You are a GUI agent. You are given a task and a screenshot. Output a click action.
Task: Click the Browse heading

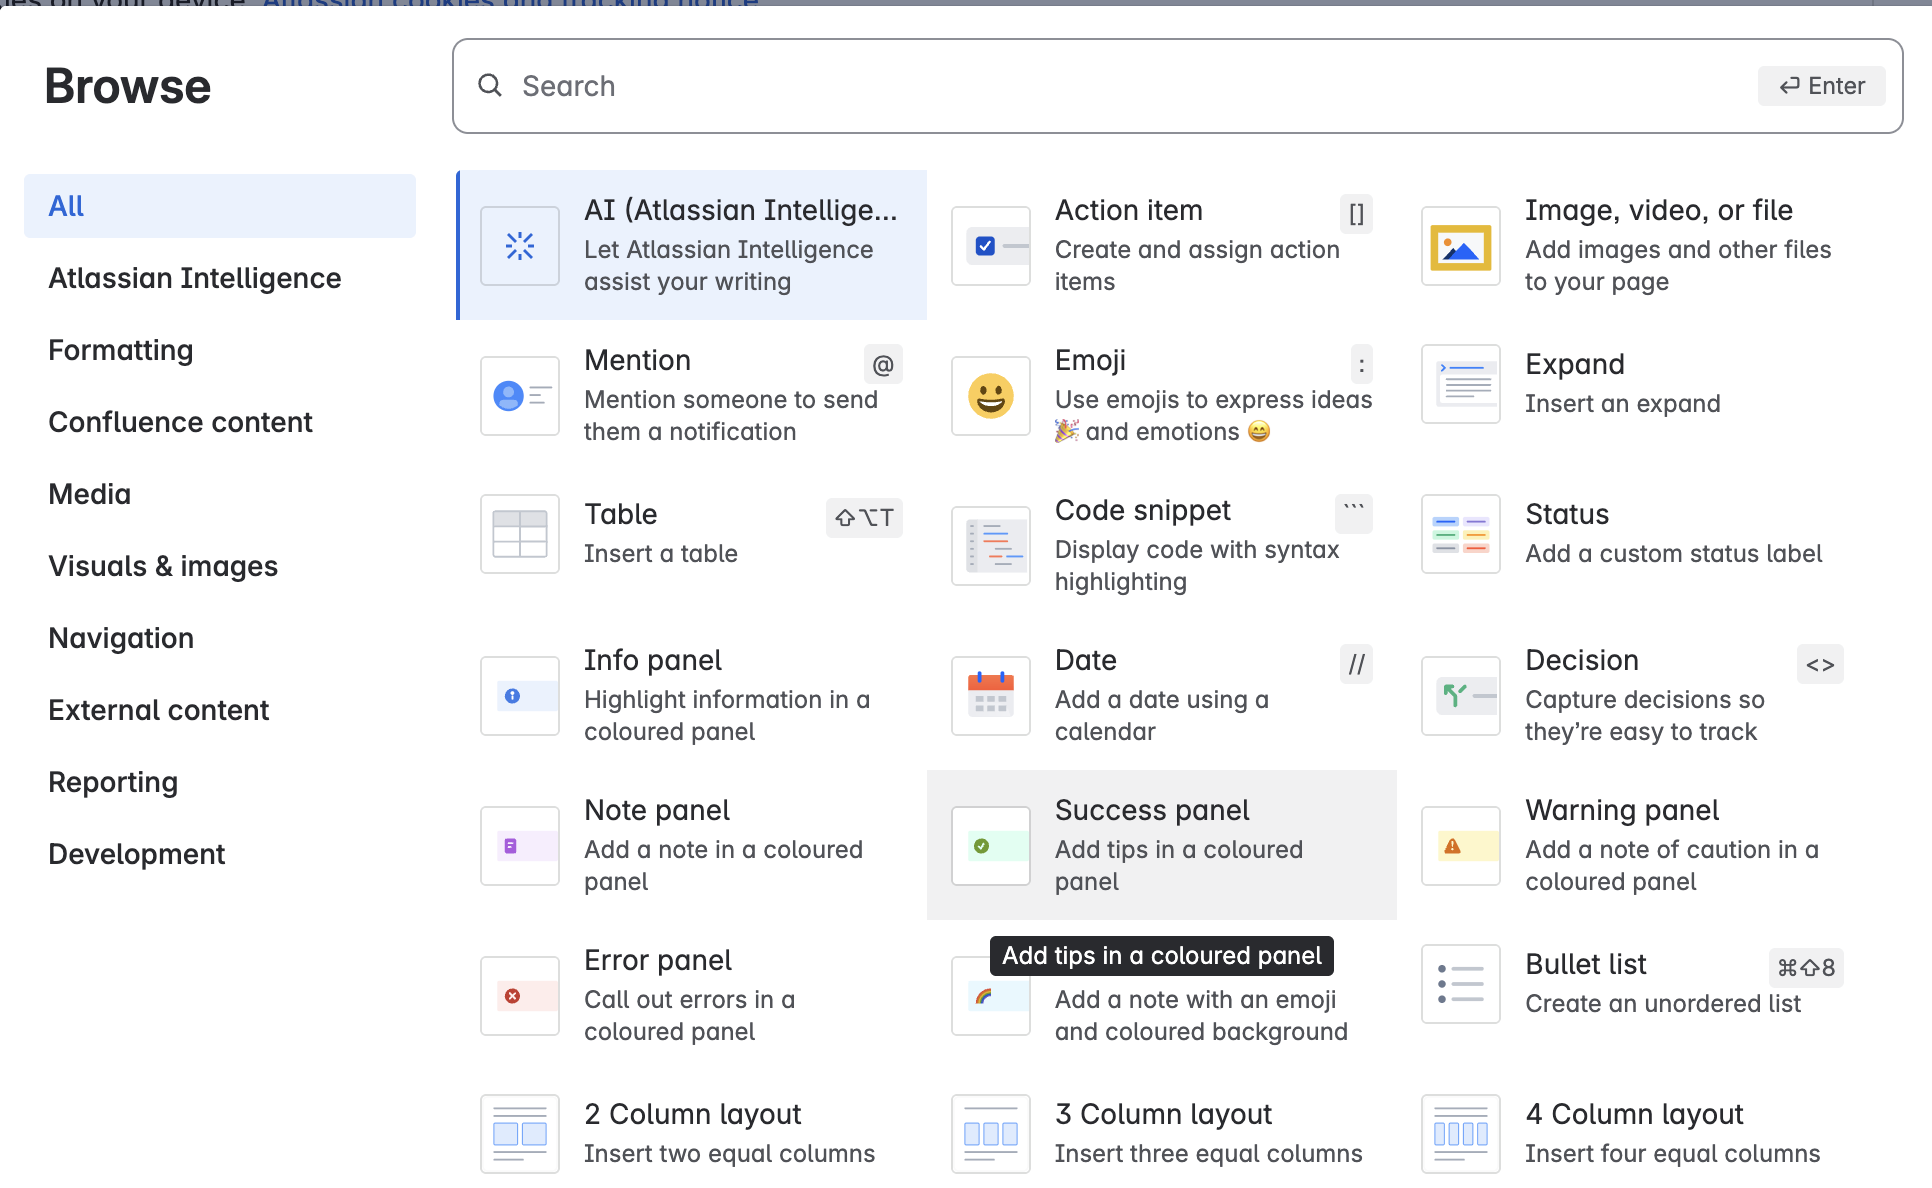pyautogui.click(x=128, y=86)
